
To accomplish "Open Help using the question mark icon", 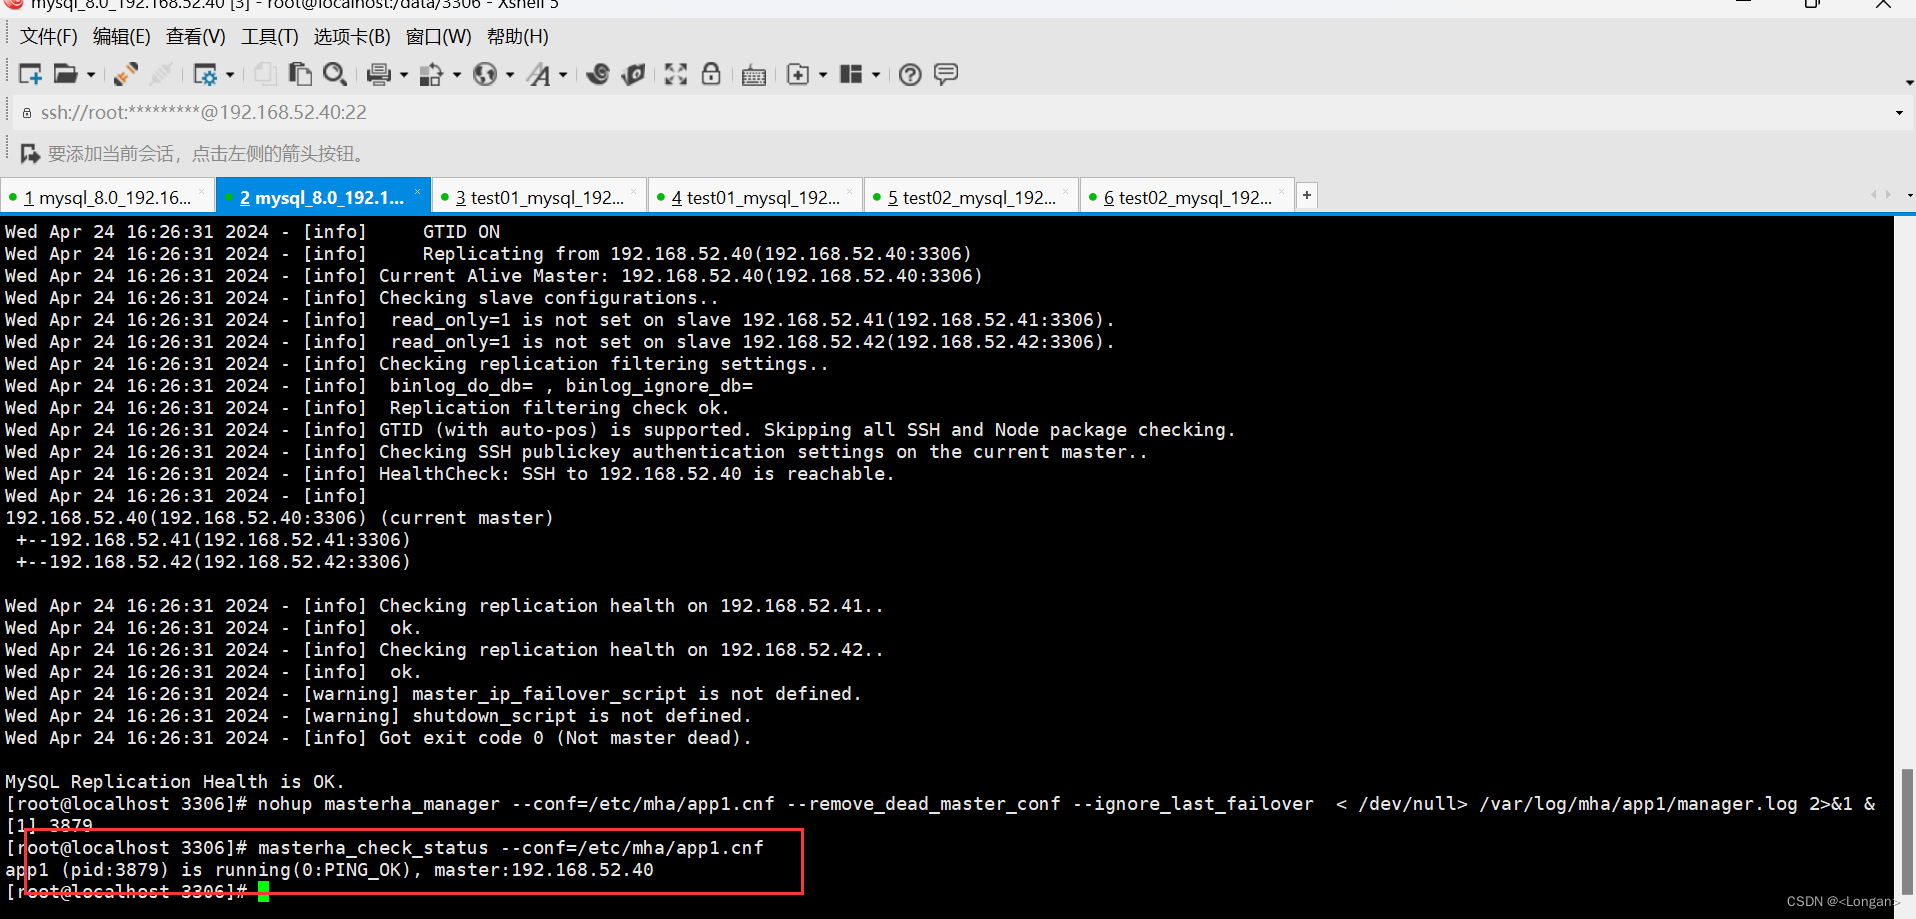I will (x=909, y=72).
